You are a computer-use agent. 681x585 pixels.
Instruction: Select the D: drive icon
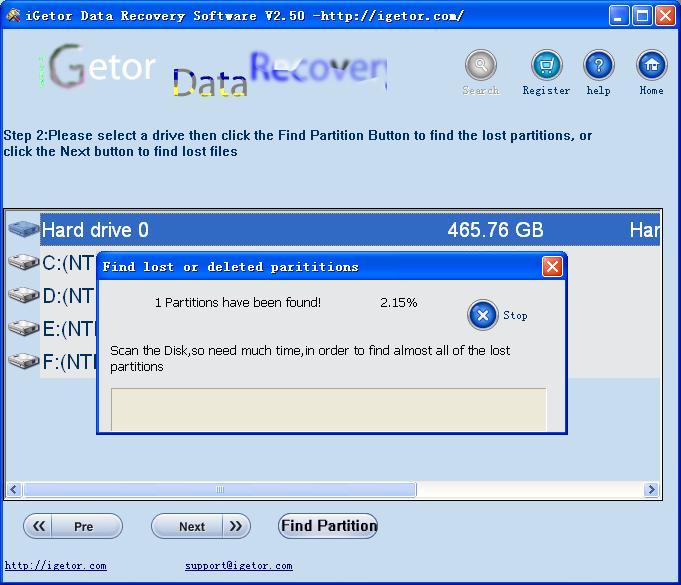[23, 295]
